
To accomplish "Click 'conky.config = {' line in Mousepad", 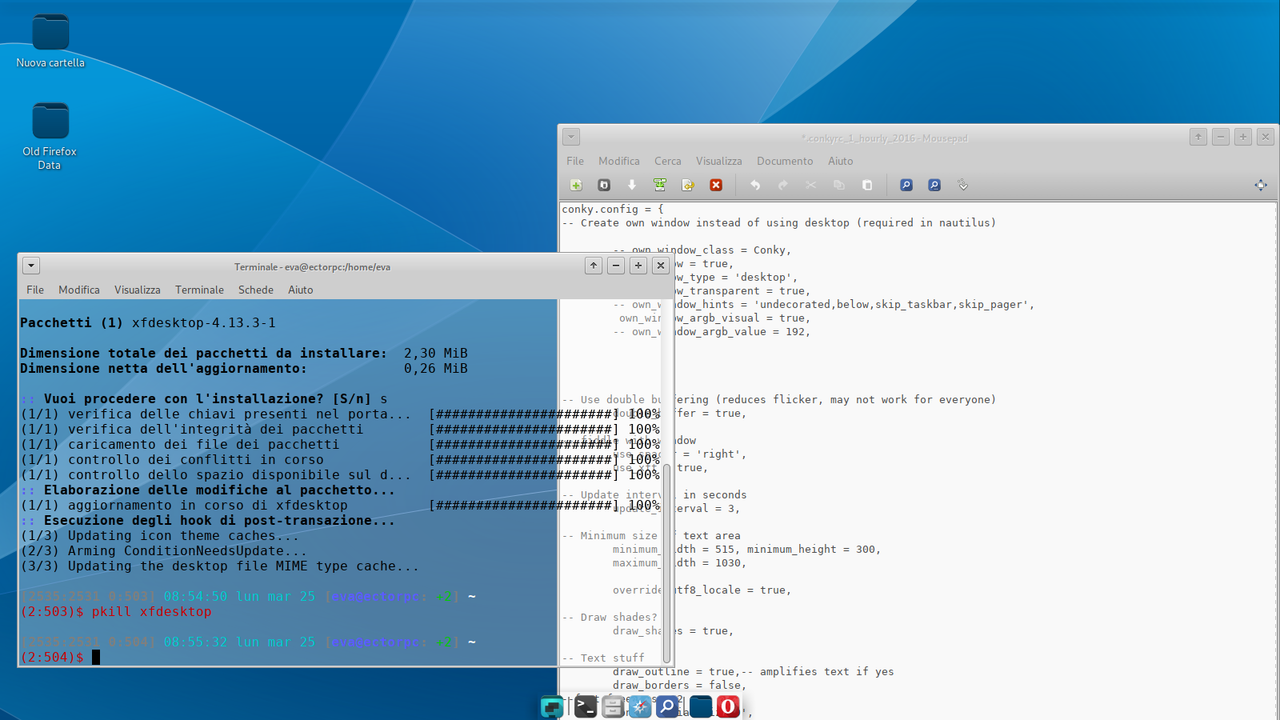I will pos(613,209).
